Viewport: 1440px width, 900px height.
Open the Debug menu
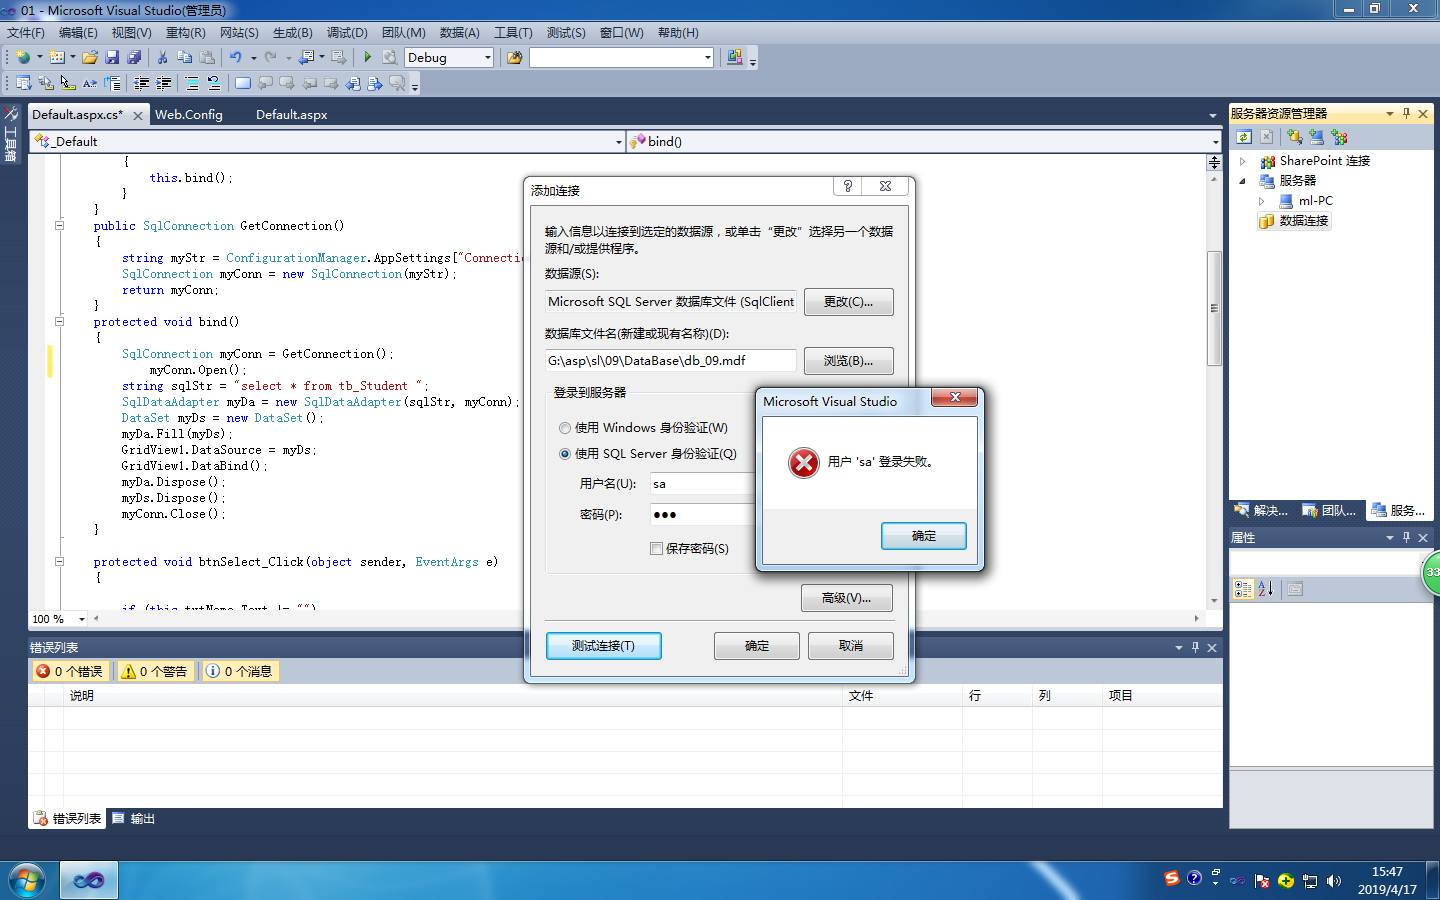[347, 33]
